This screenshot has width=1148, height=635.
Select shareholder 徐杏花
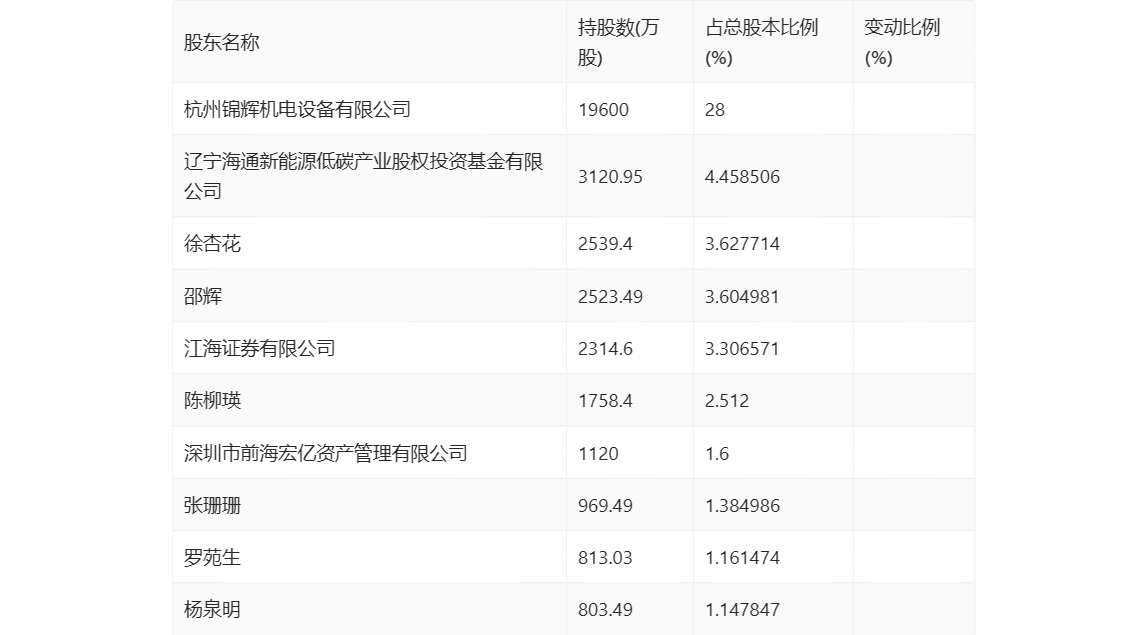coord(212,243)
